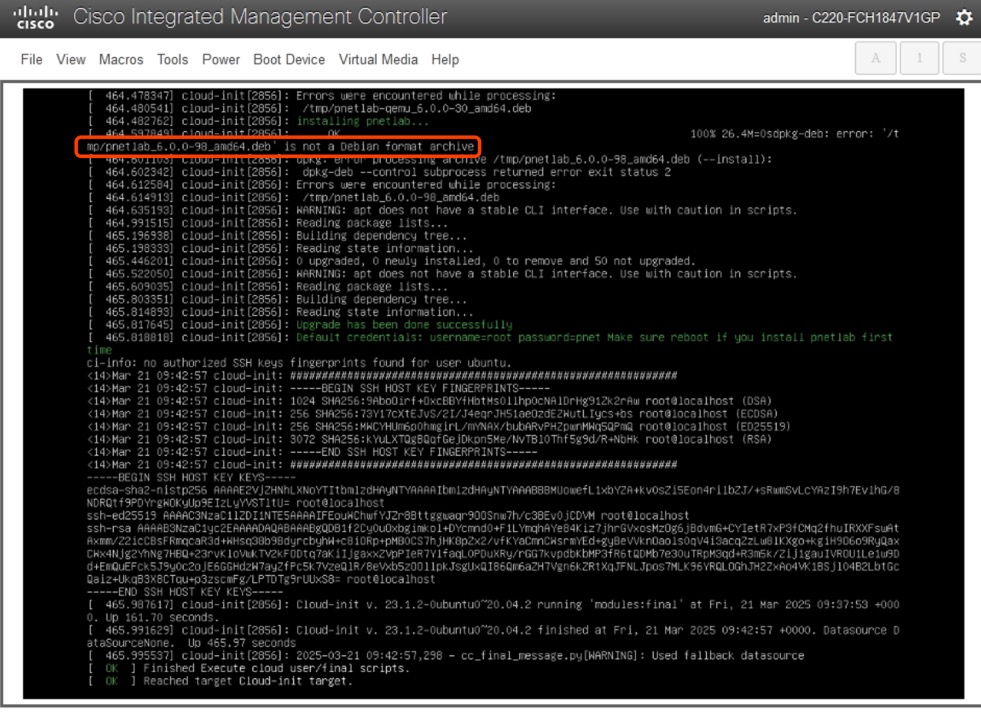Click the 'Reached target Cloud-init target' line

(x=240, y=681)
